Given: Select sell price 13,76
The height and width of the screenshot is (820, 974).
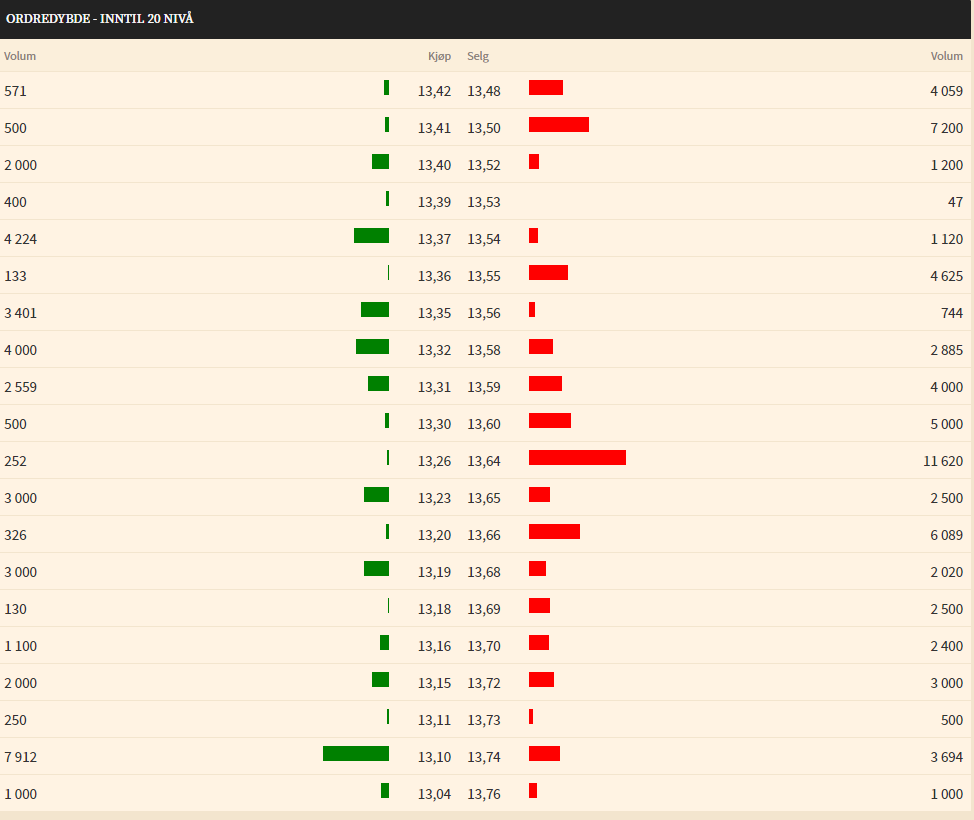Looking at the screenshot, I should pos(484,794).
